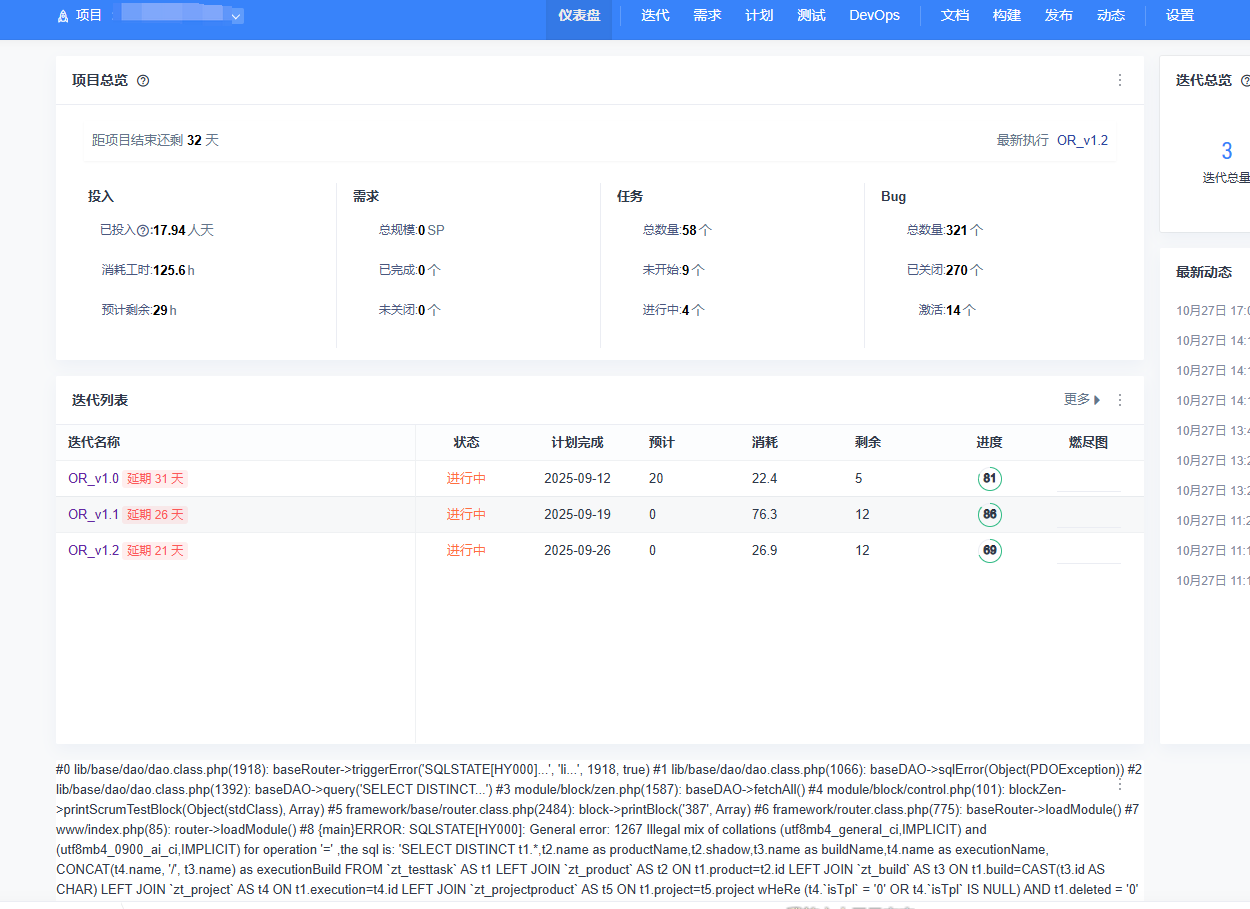
Task: Open iteration OR_v1.1 link
Action: [x=93, y=515]
